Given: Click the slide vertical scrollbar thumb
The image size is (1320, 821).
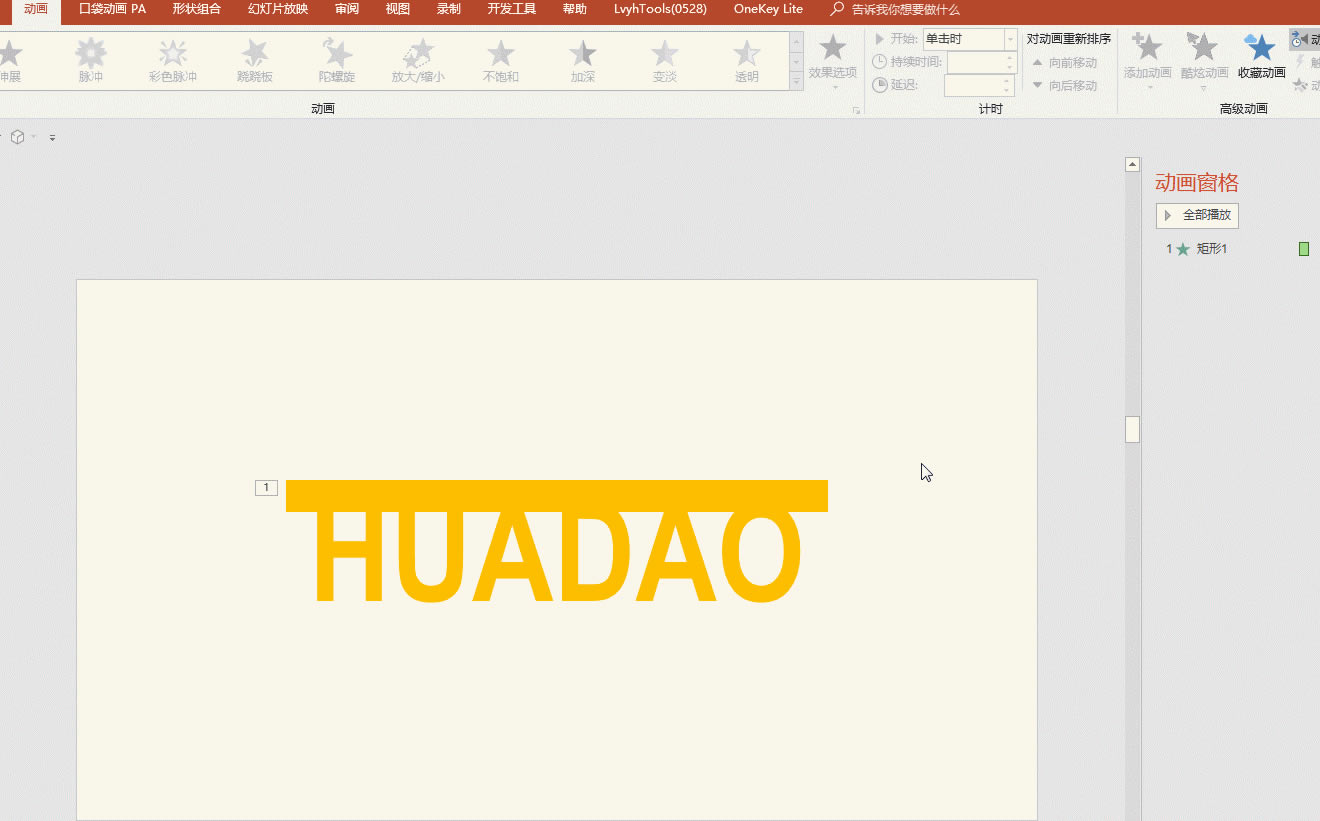Looking at the screenshot, I should pos(1133,429).
